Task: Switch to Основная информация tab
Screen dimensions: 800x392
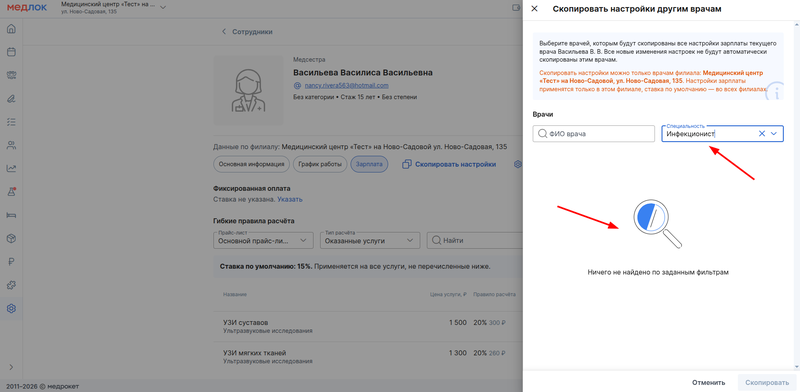Action: pos(252,164)
